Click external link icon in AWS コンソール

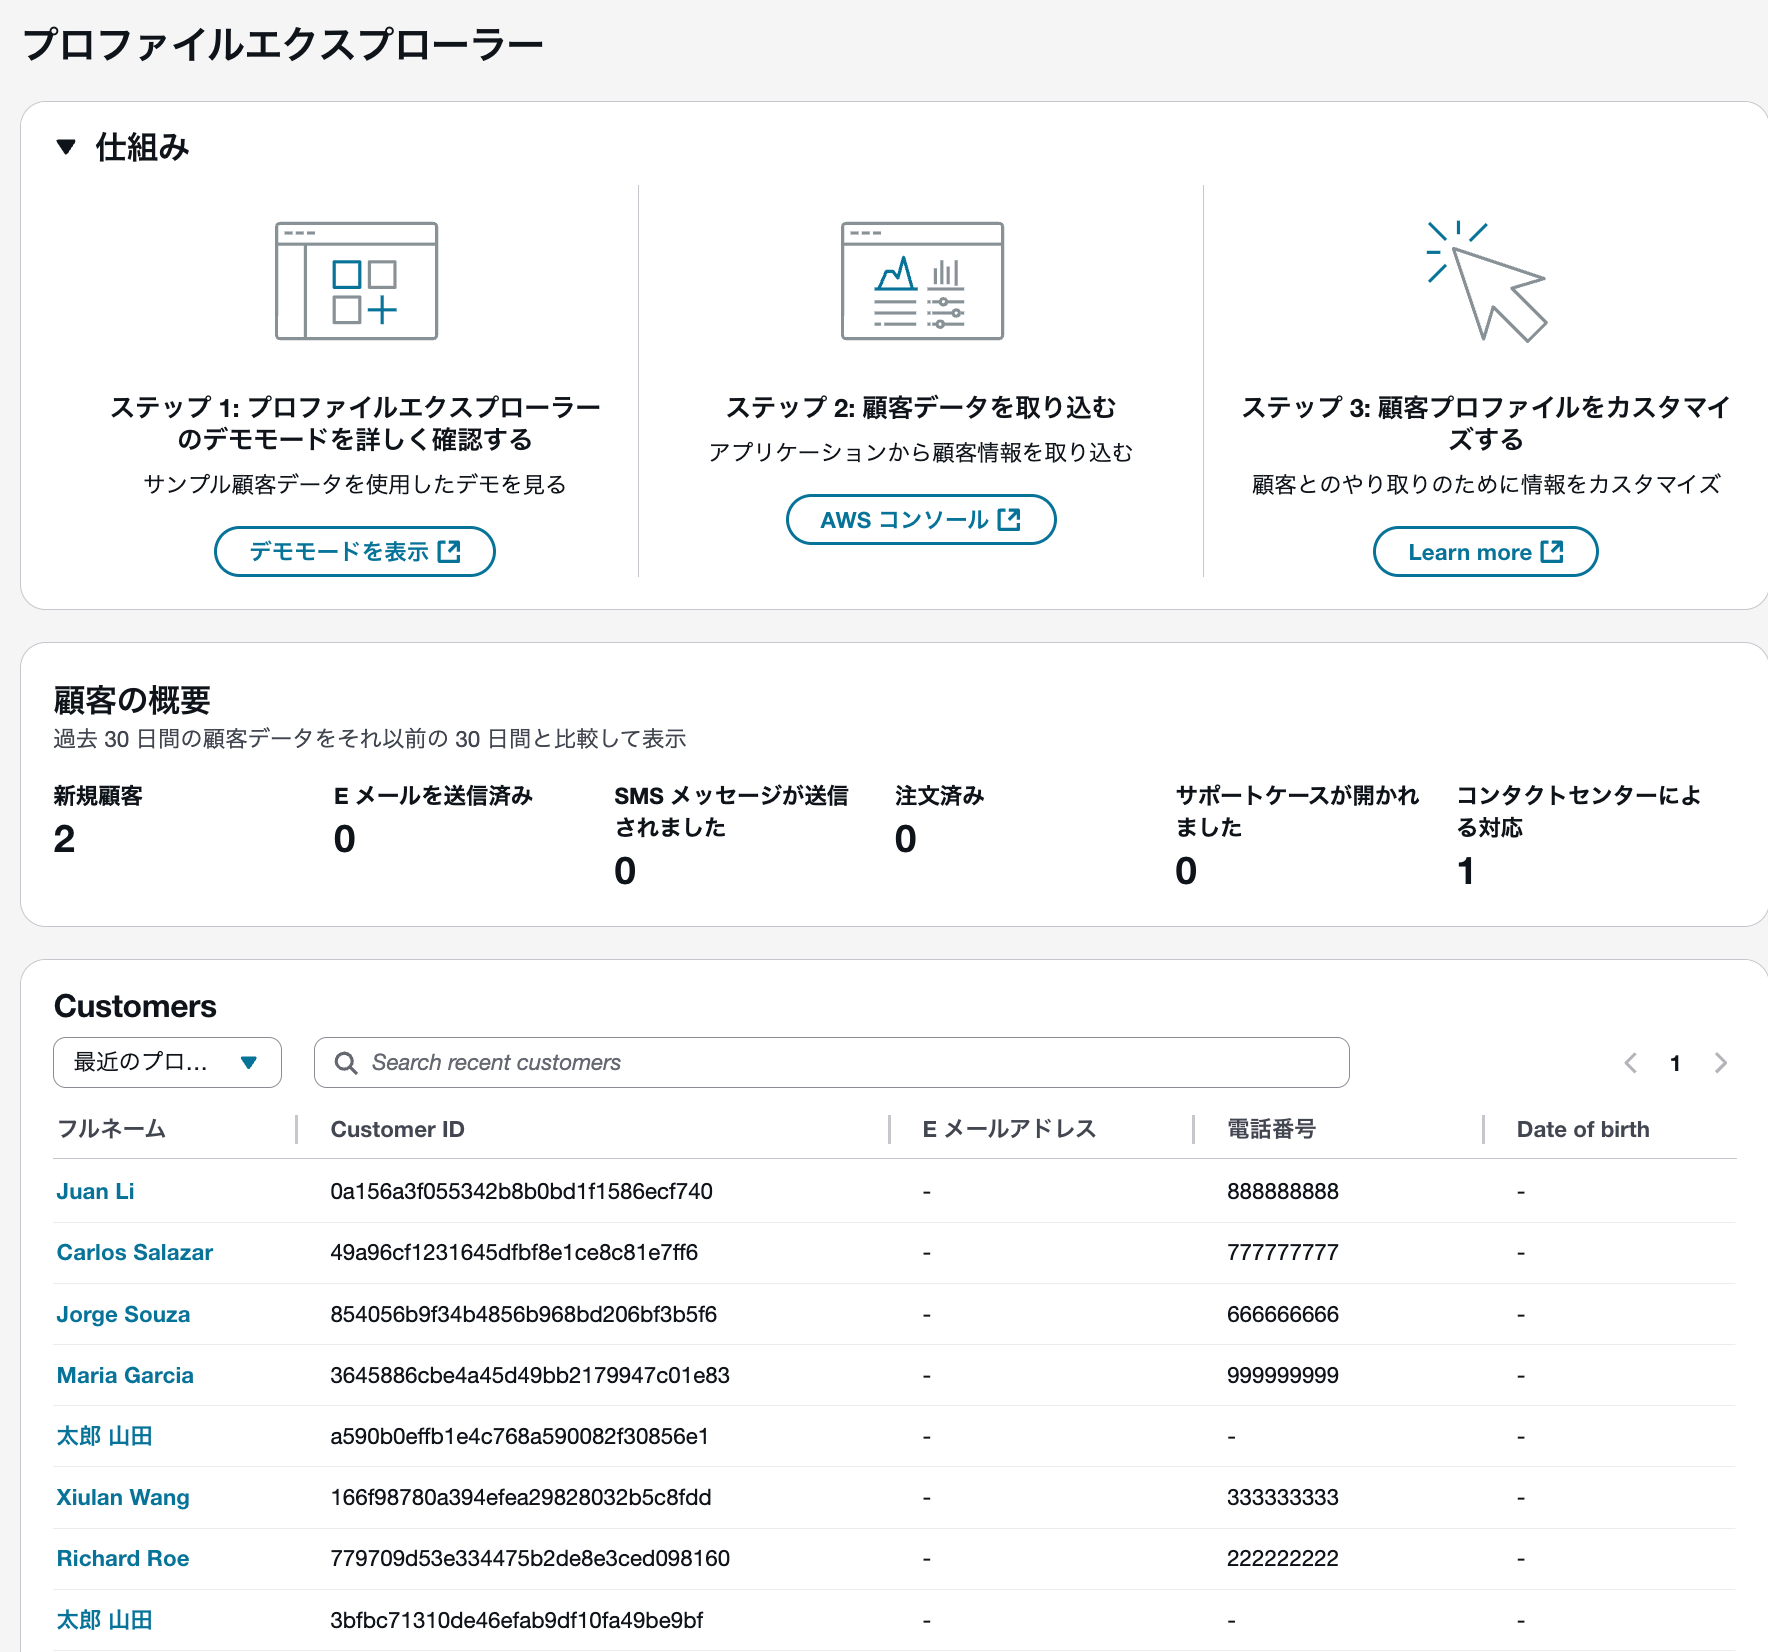click(1009, 519)
